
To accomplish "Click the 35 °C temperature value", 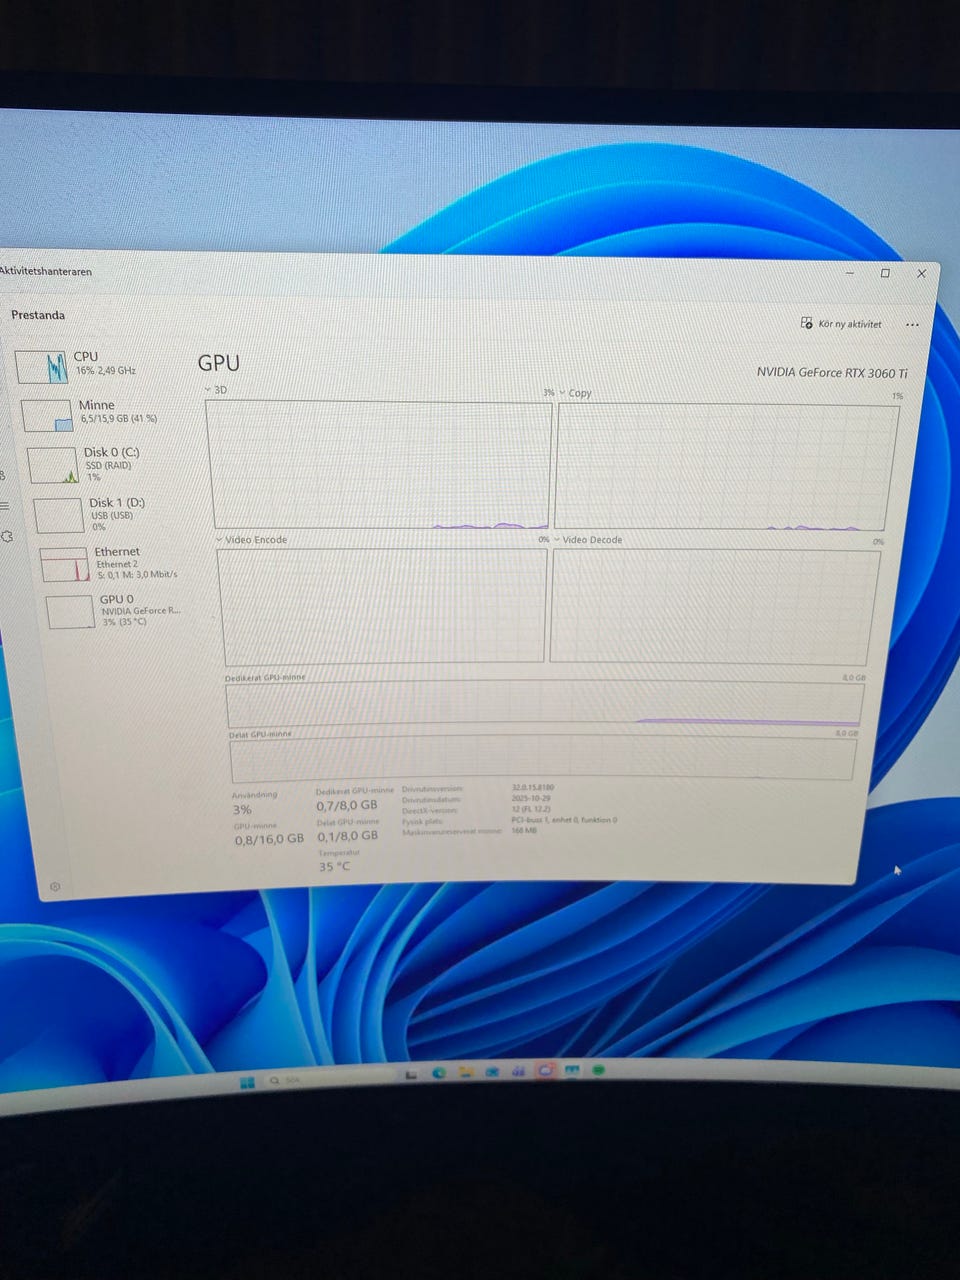I will [x=335, y=867].
